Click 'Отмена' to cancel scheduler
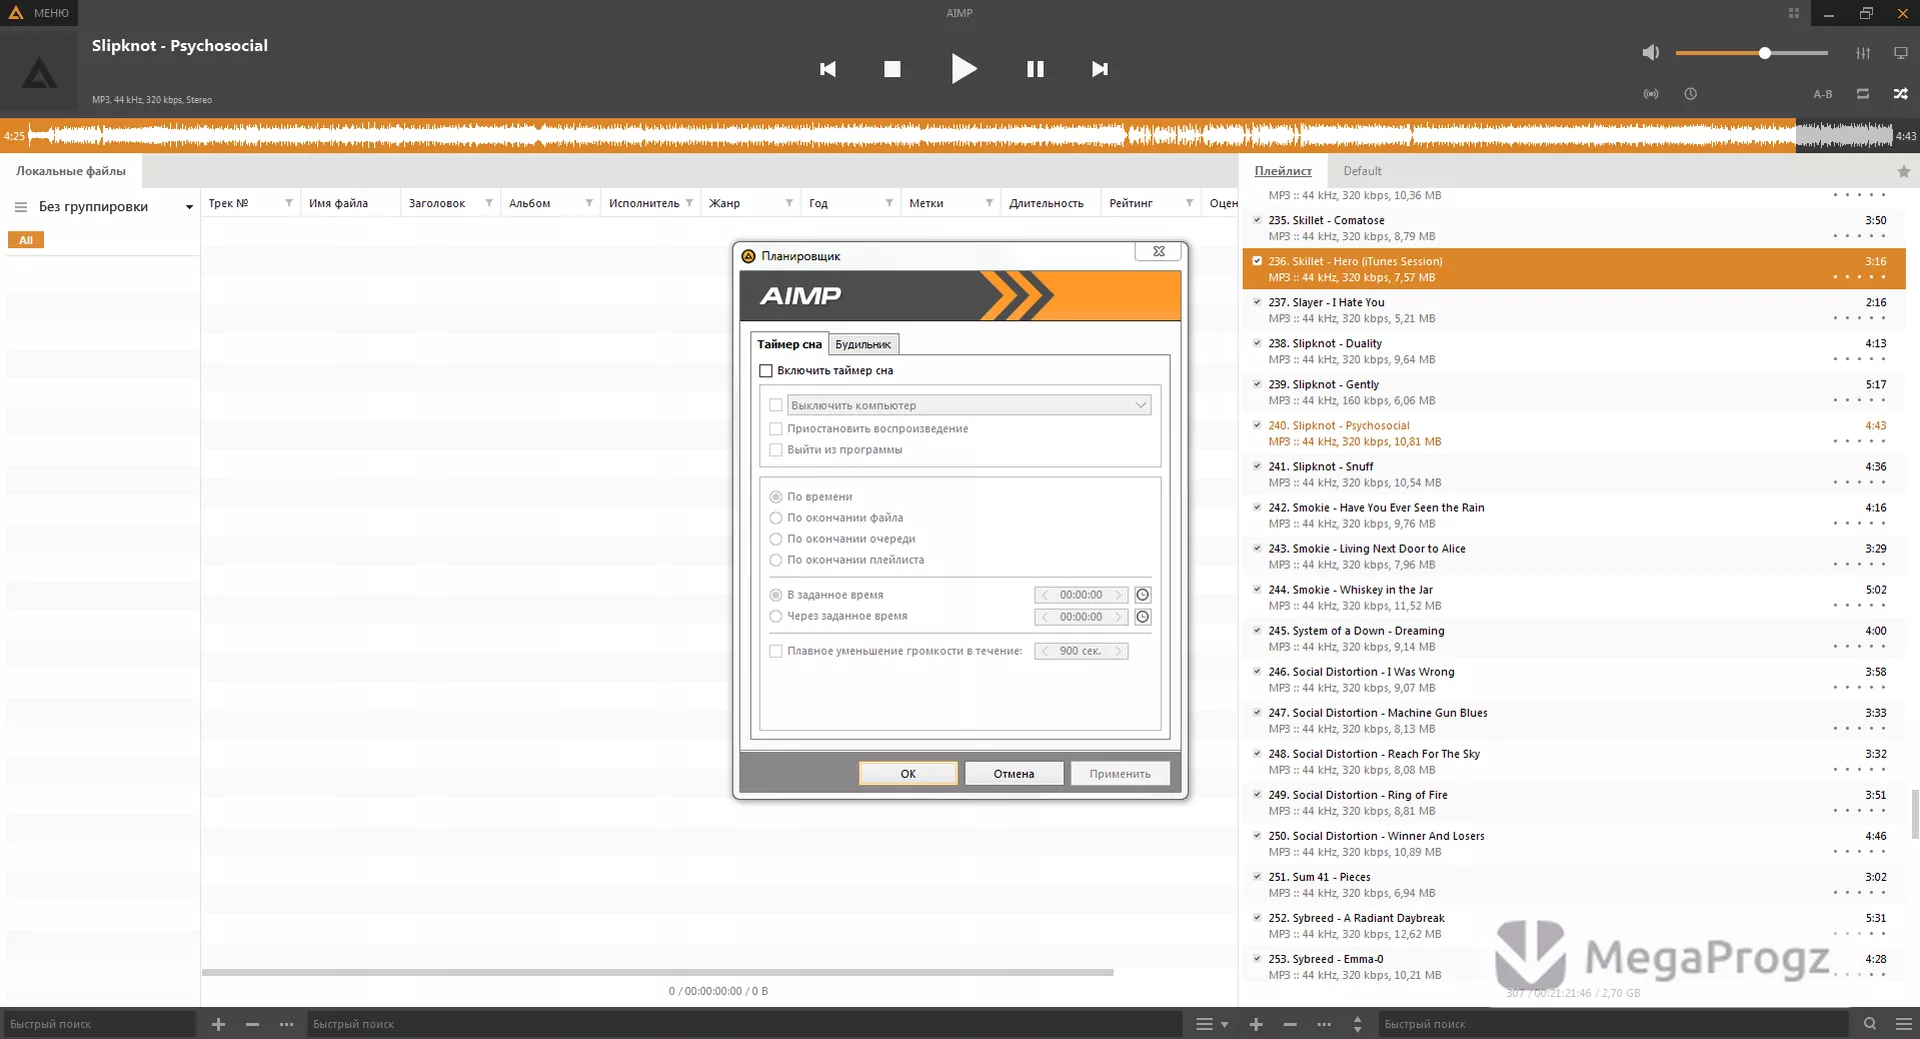Screen dimensions: 1920x1039 (1014, 774)
